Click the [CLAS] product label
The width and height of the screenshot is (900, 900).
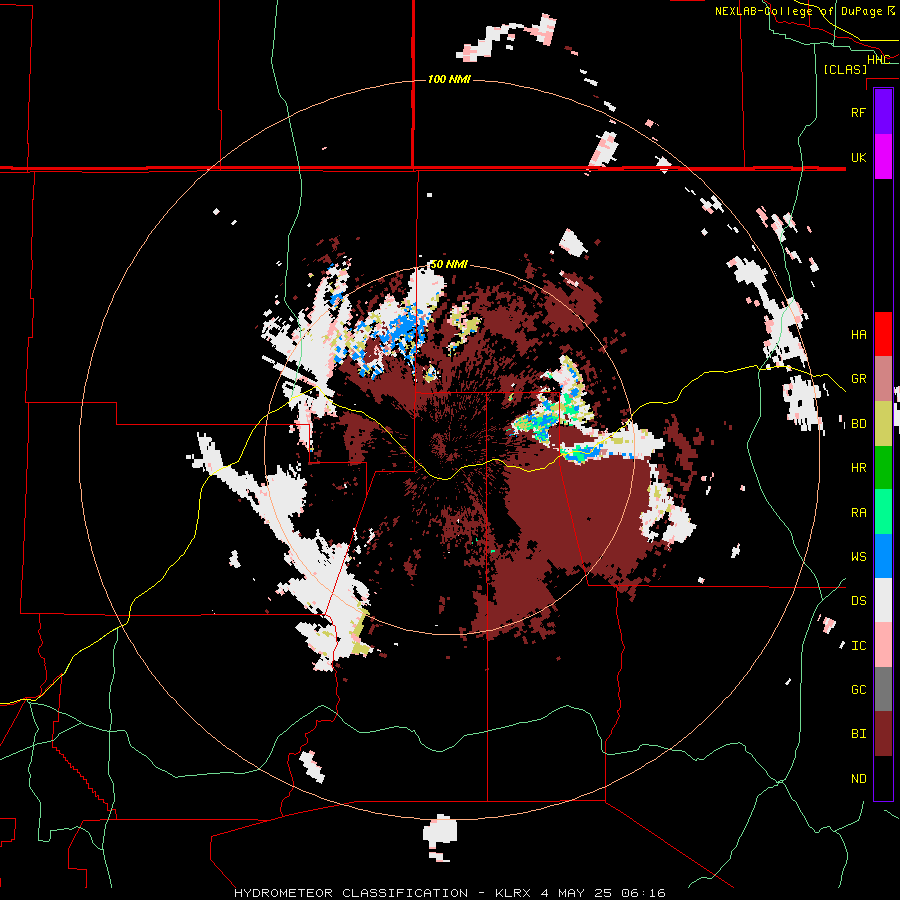845,69
